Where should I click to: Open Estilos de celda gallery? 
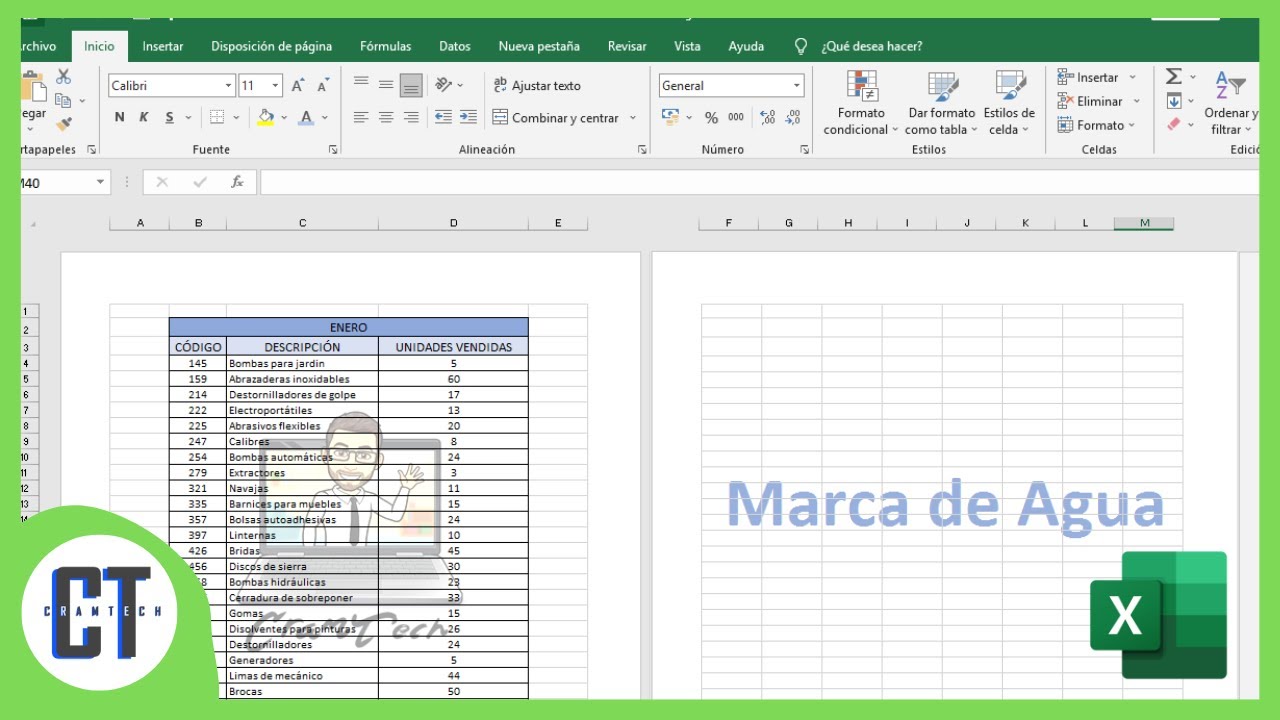click(1009, 103)
